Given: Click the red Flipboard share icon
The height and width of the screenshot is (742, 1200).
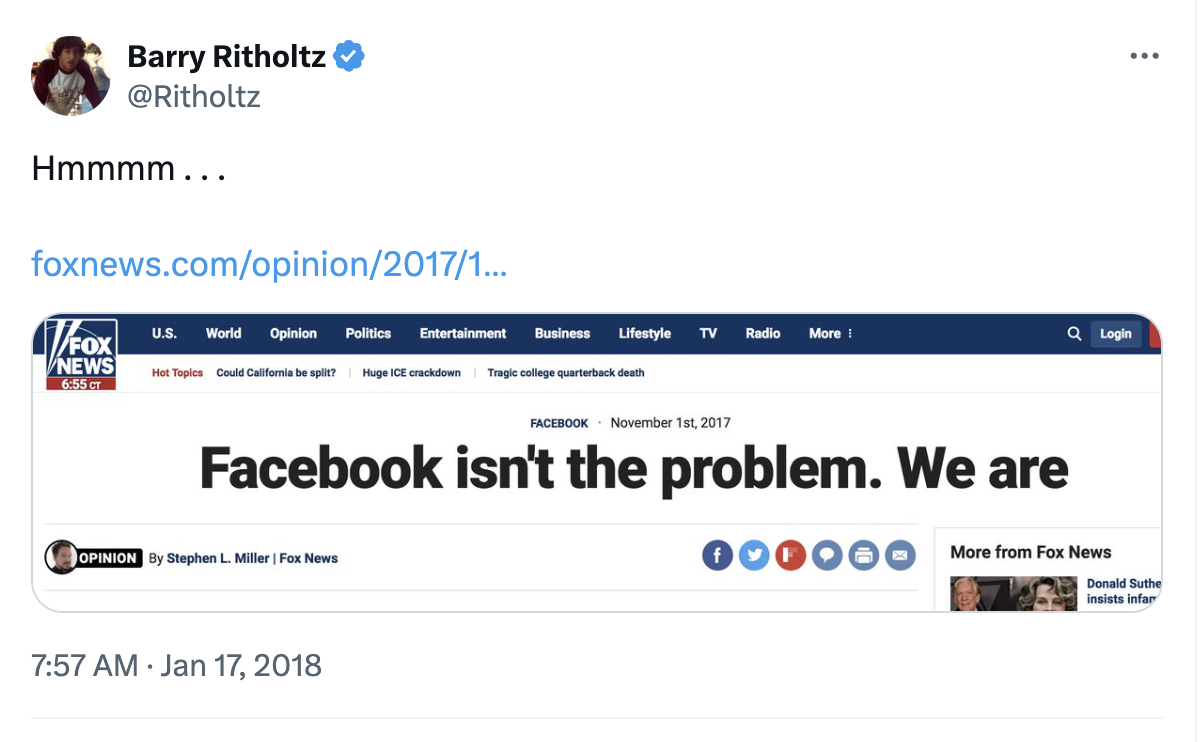Looking at the screenshot, I should click(790, 555).
